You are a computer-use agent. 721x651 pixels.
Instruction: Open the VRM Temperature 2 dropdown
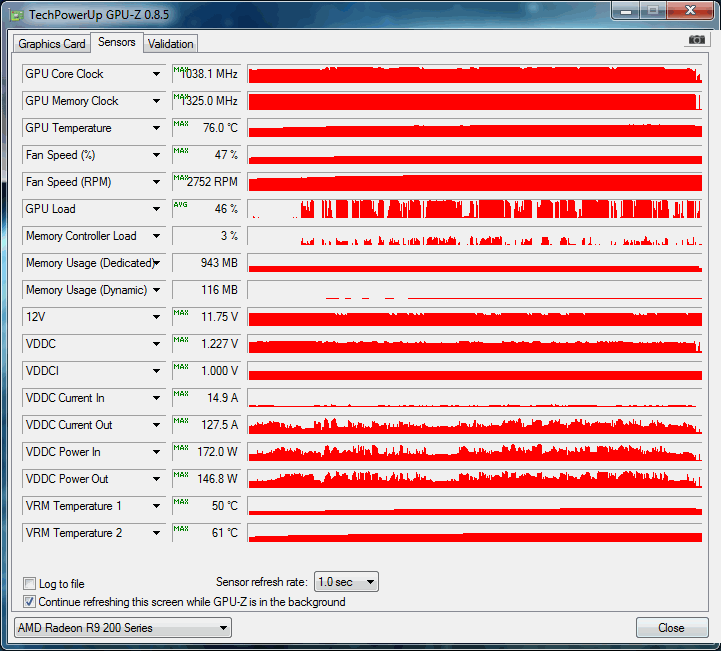[156, 533]
